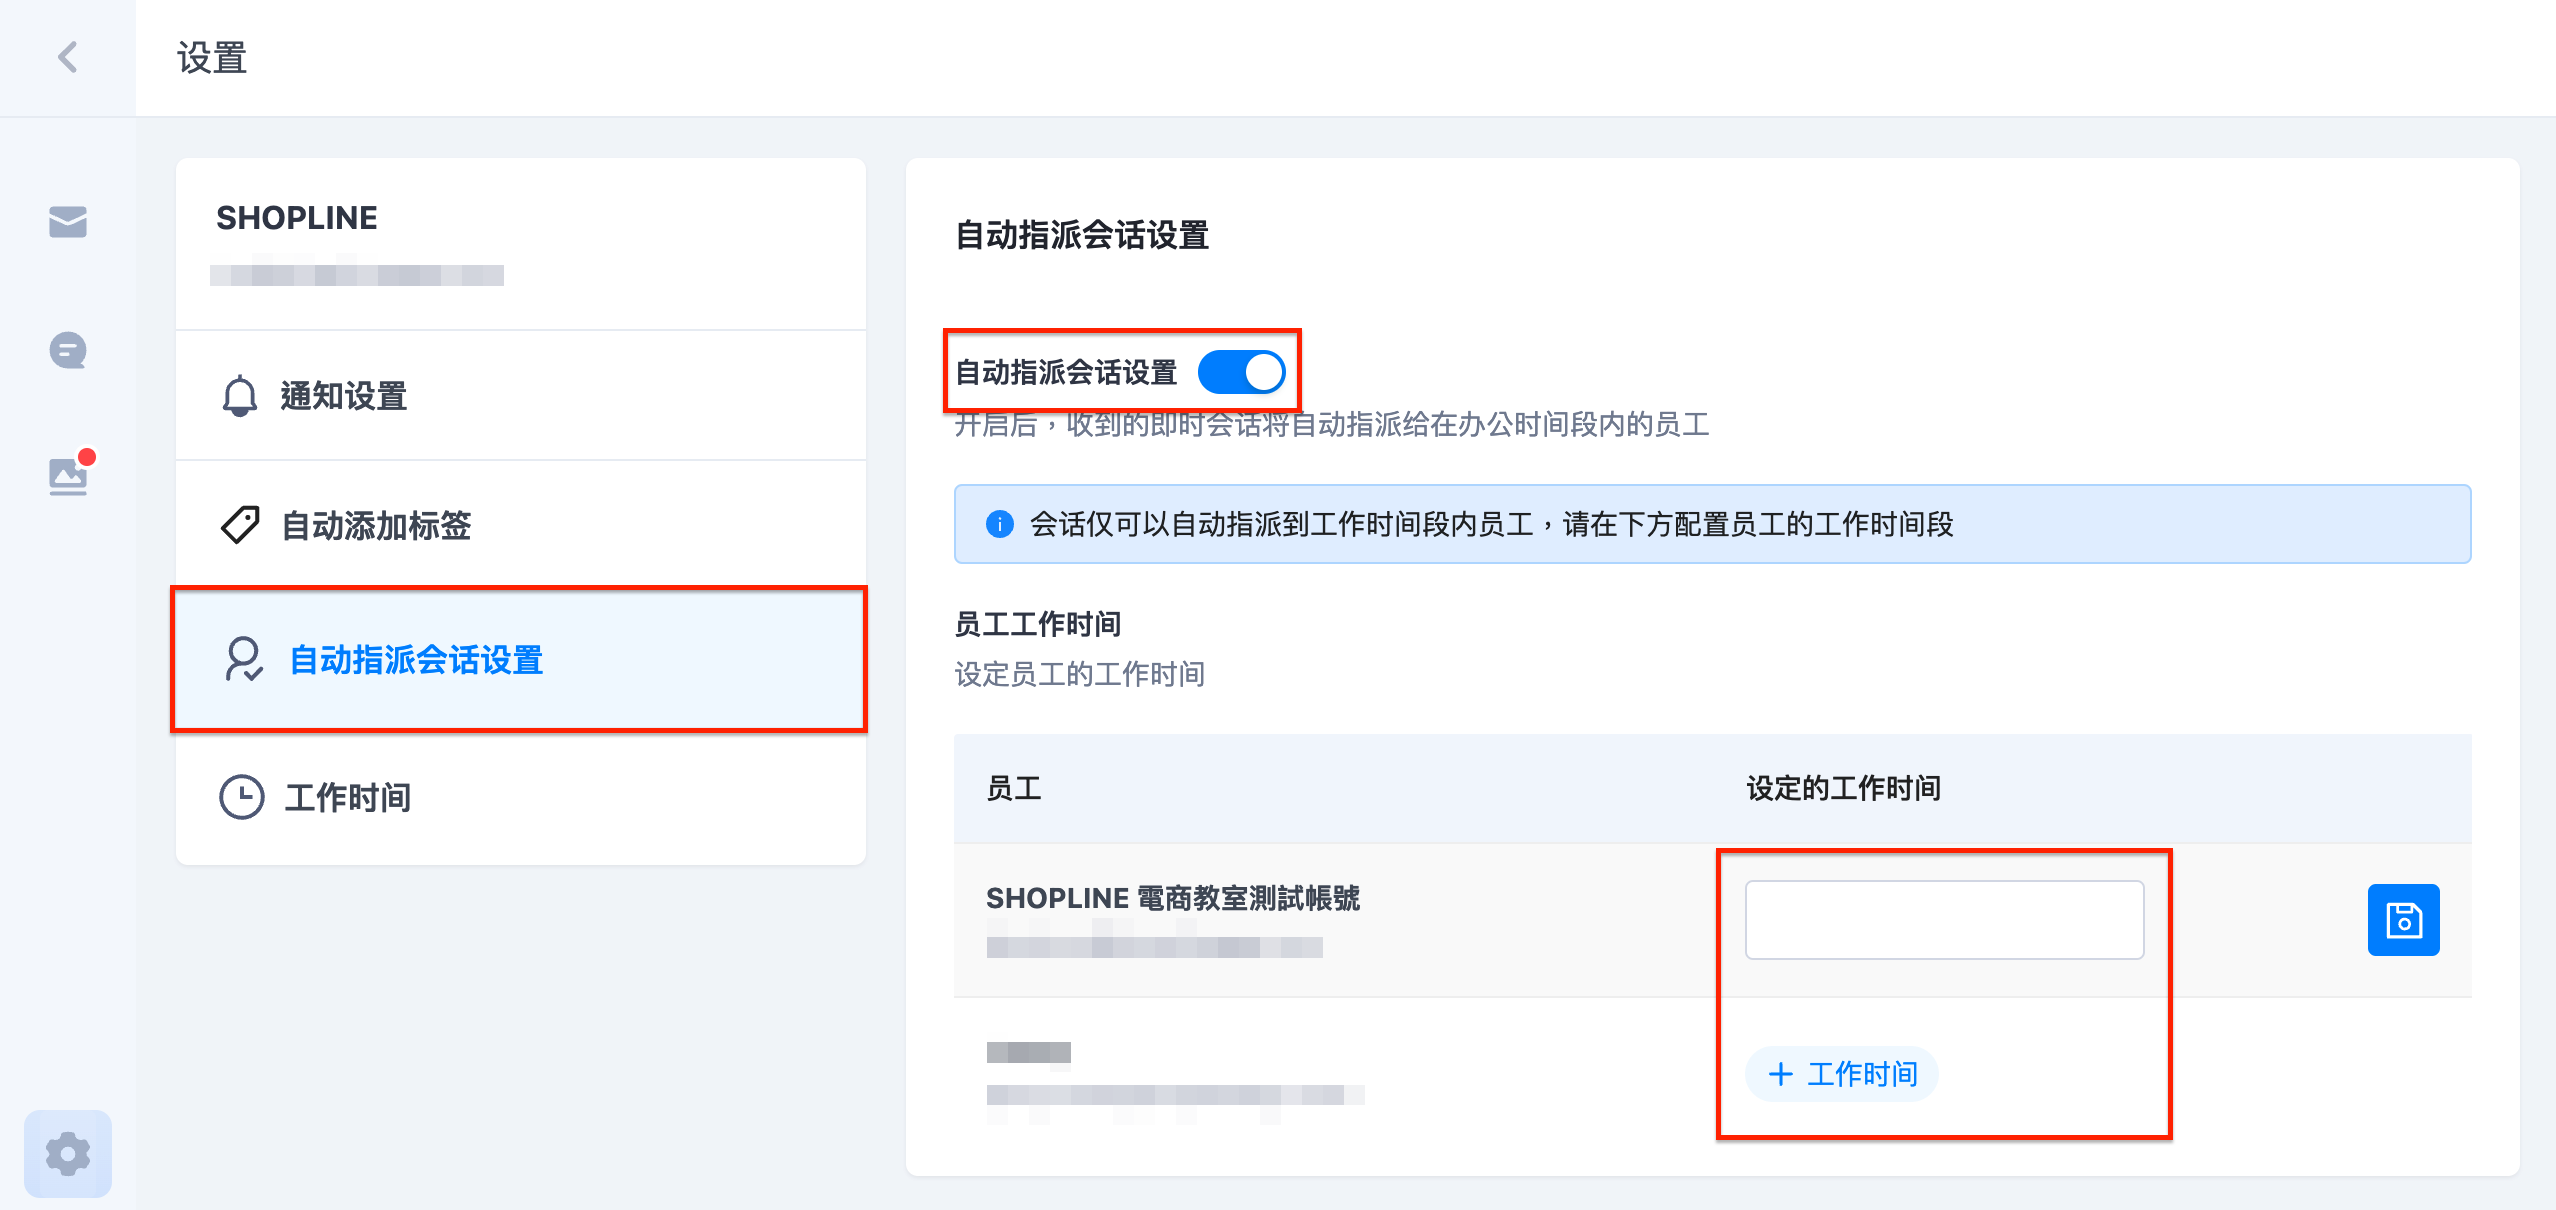2556x1210 pixels.
Task: Click the 设定的工作时间 column header
Action: (1843, 788)
